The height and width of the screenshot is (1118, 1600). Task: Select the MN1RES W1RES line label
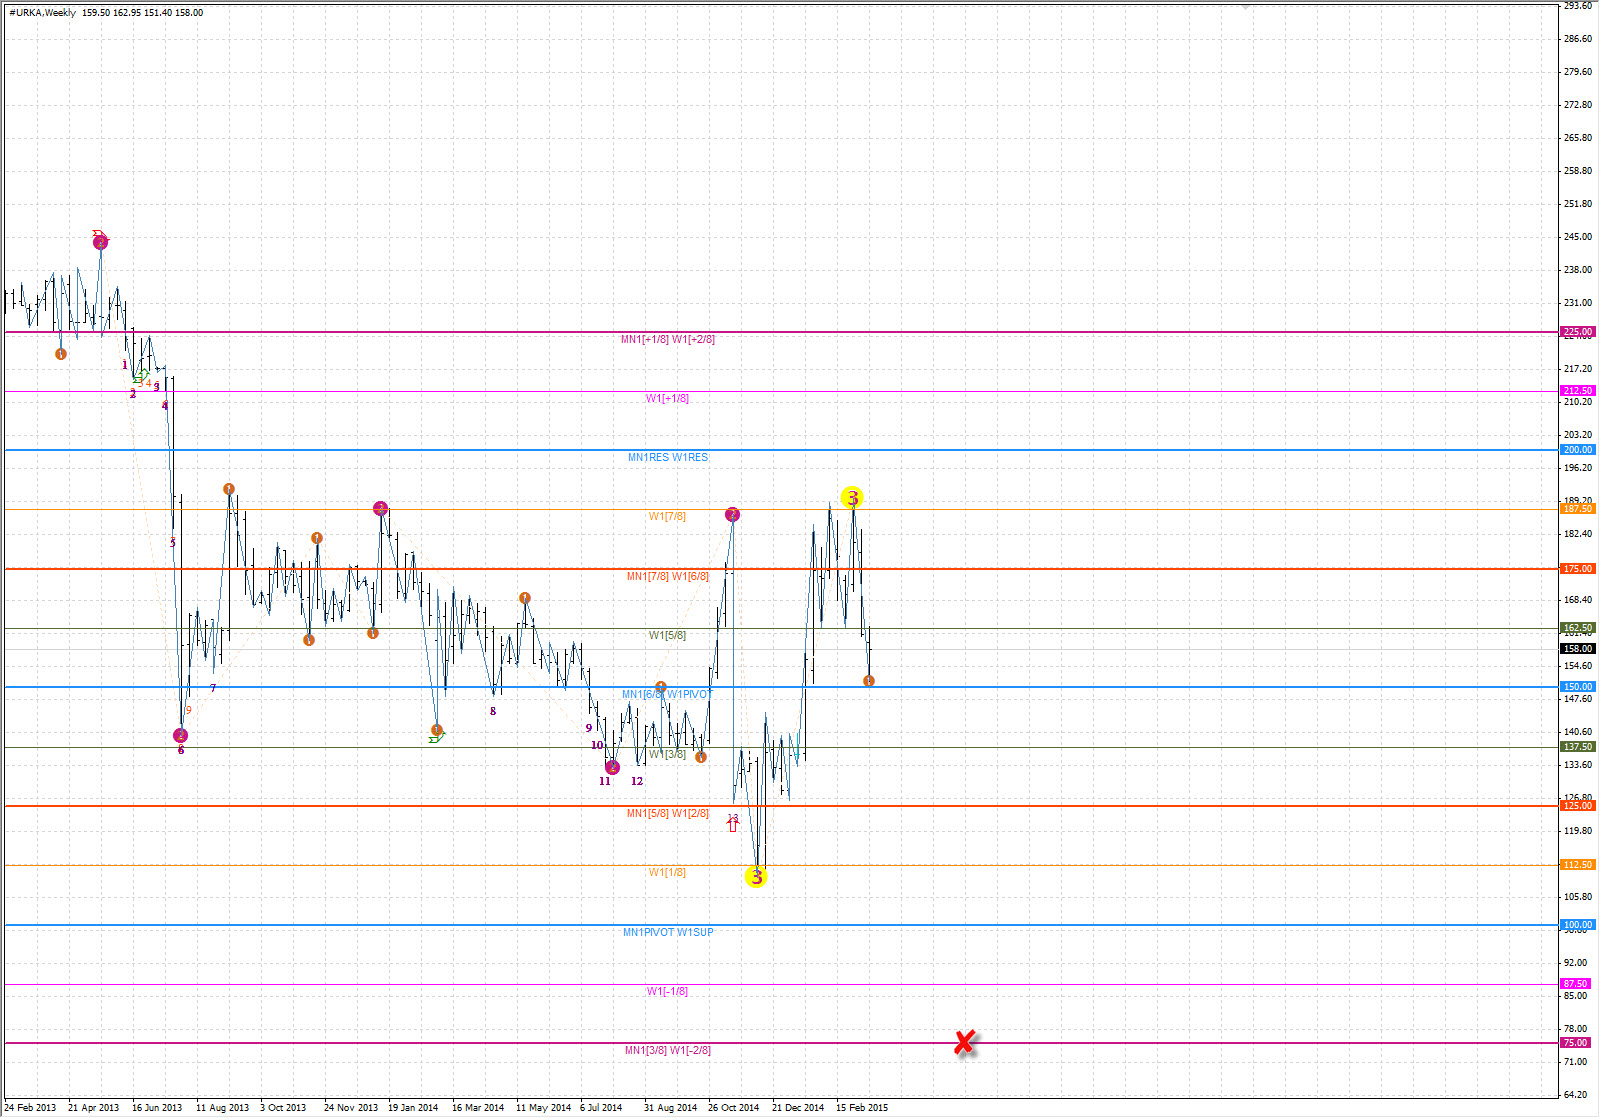667,457
